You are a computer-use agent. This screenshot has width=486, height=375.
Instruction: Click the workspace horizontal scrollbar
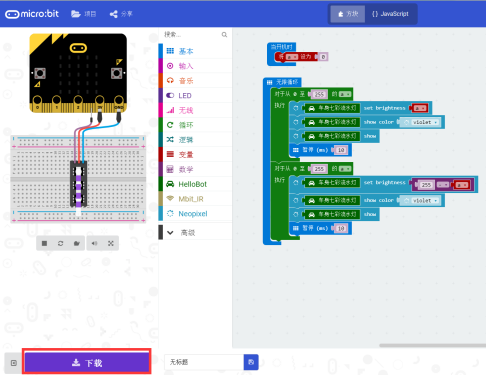[x=432, y=345]
